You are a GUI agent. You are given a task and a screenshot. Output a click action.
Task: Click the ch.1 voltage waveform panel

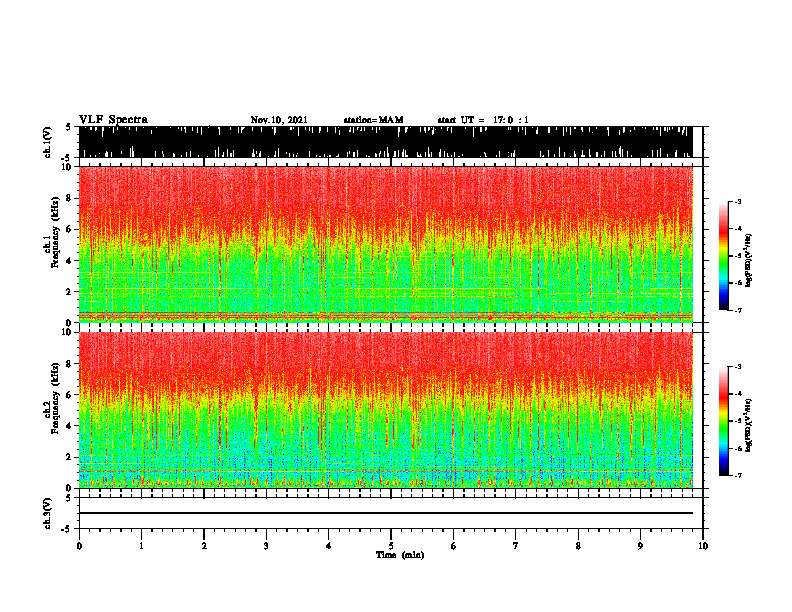pos(385,142)
